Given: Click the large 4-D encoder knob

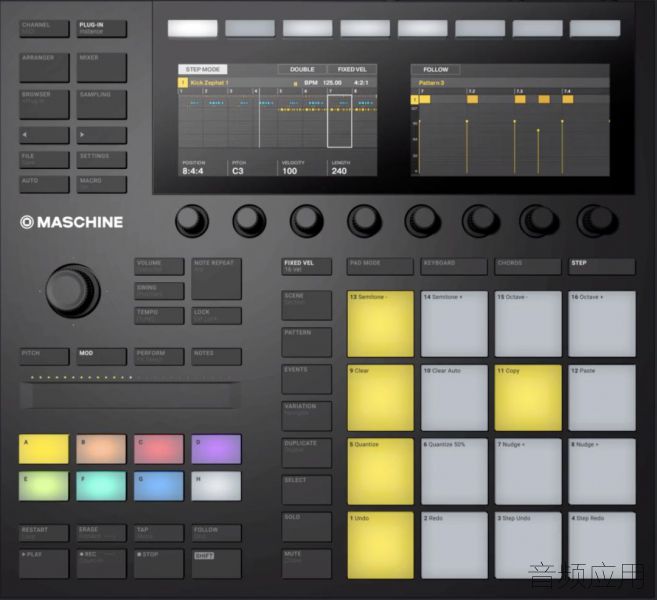Looking at the screenshot, I should coord(72,290).
